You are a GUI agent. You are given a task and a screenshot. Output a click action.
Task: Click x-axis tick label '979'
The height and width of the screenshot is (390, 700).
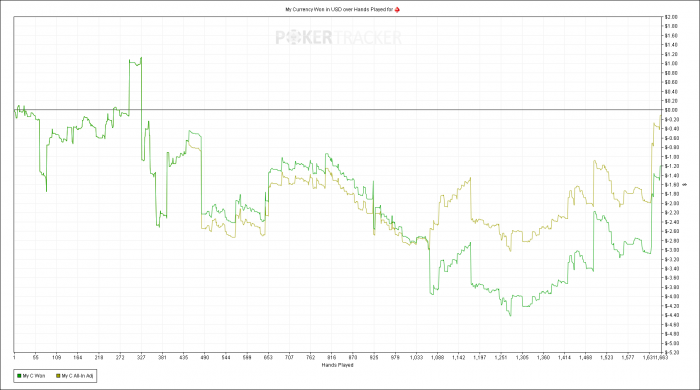pyautogui.click(x=395, y=357)
